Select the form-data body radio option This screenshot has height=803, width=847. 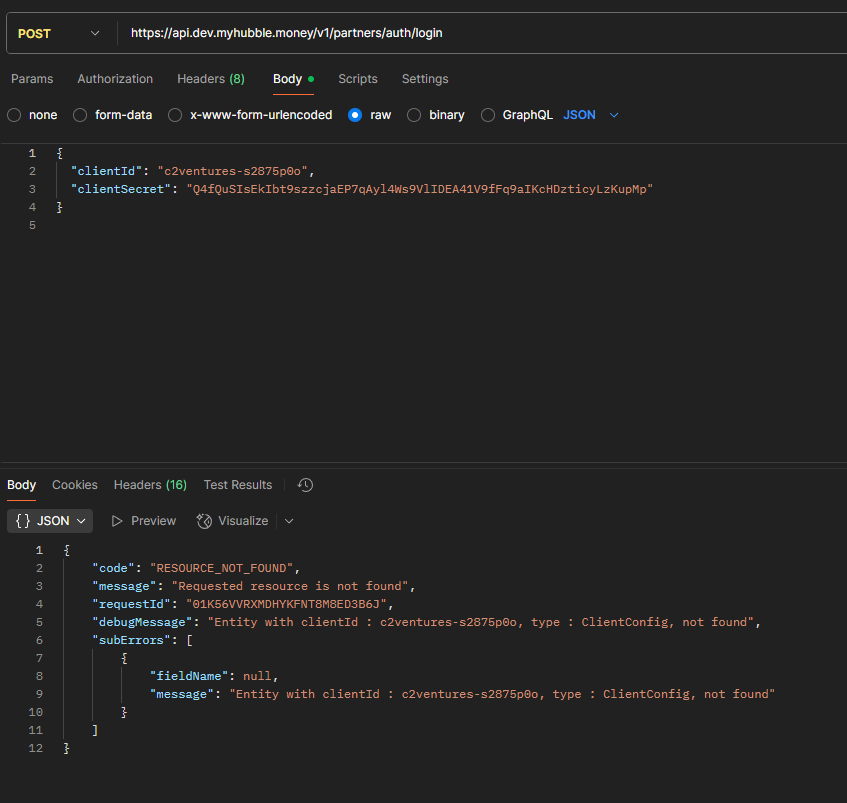tap(81, 115)
